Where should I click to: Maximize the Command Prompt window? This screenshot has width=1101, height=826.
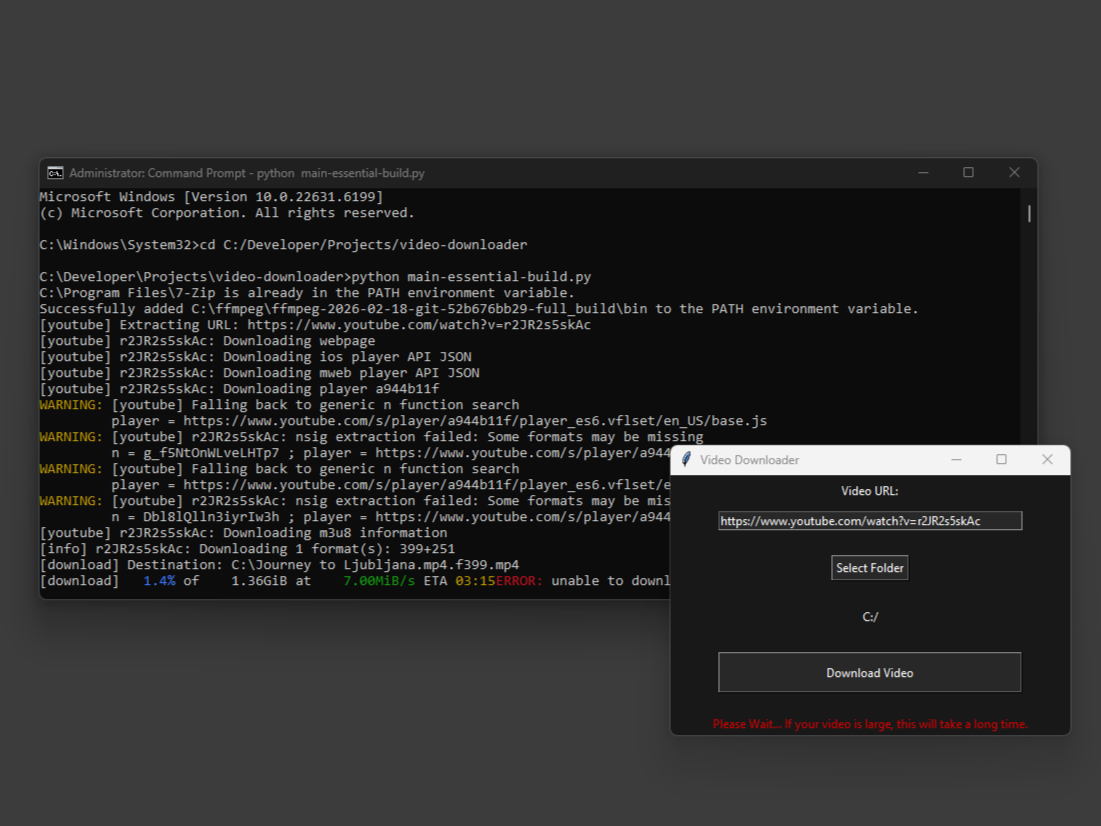(967, 172)
